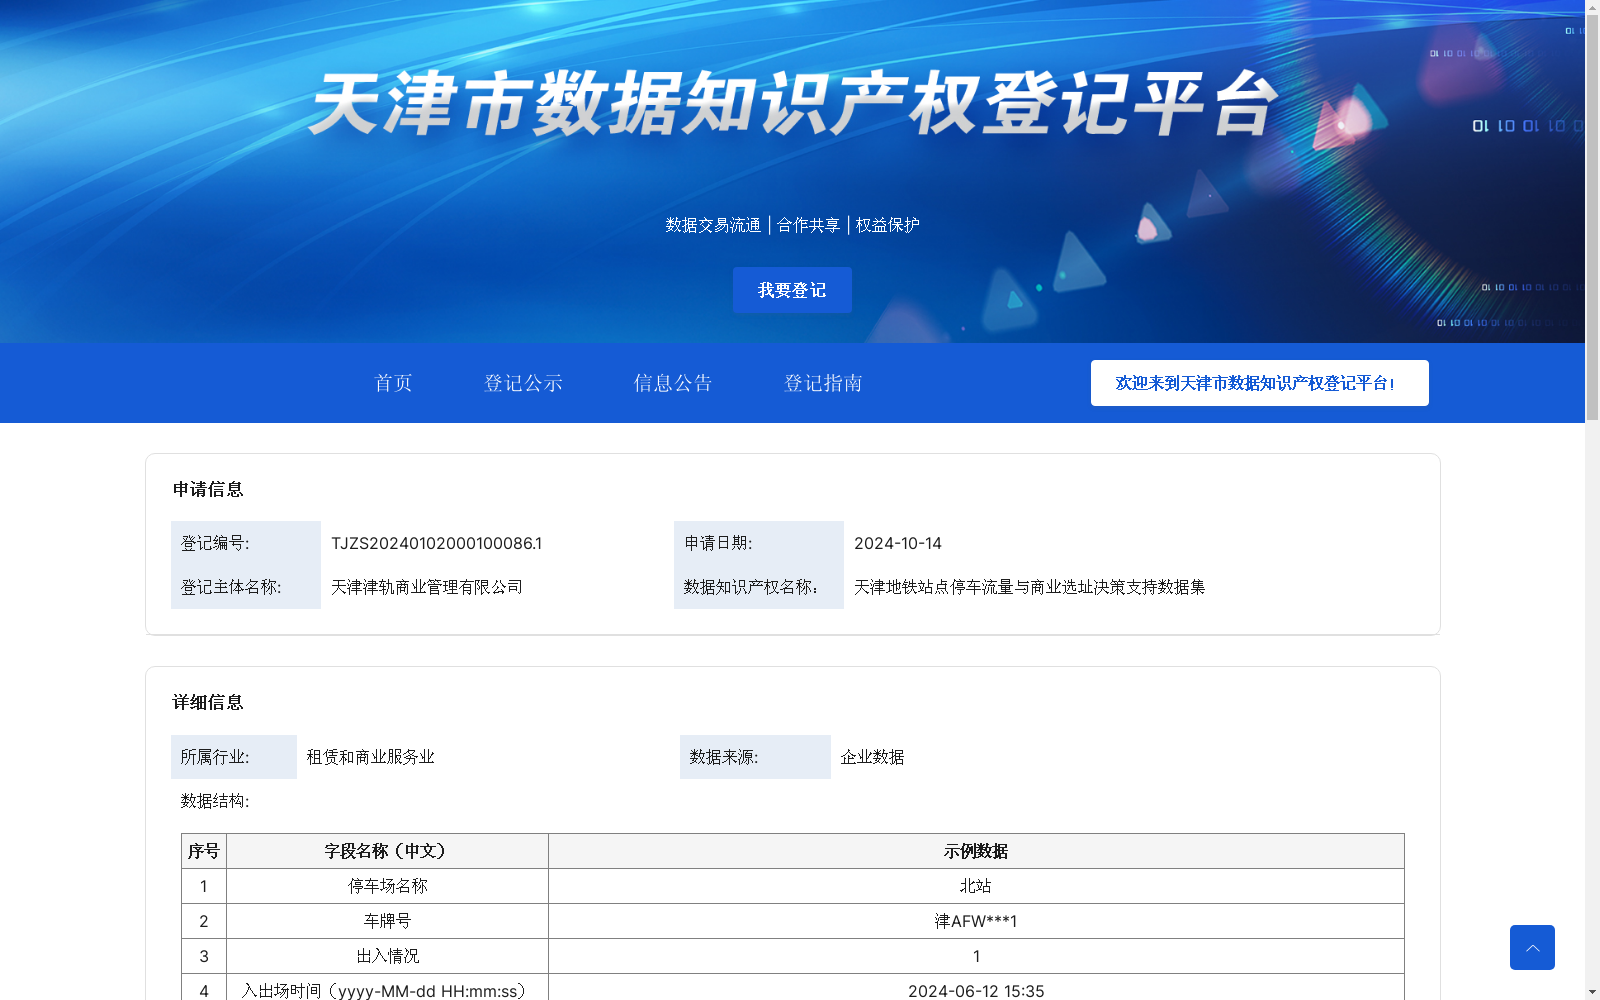The height and width of the screenshot is (1000, 1600).
Task: Select sample data cell 津AFW***1
Action: point(976,921)
